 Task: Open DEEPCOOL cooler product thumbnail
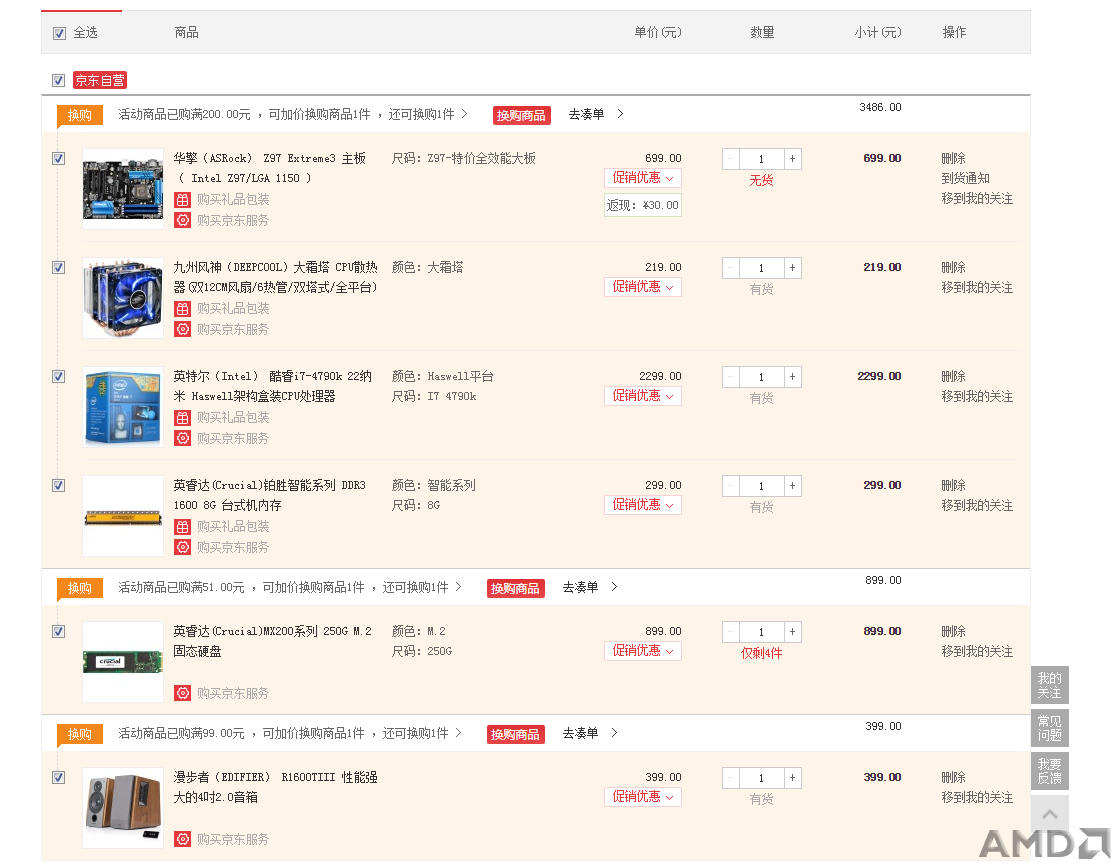(x=123, y=297)
